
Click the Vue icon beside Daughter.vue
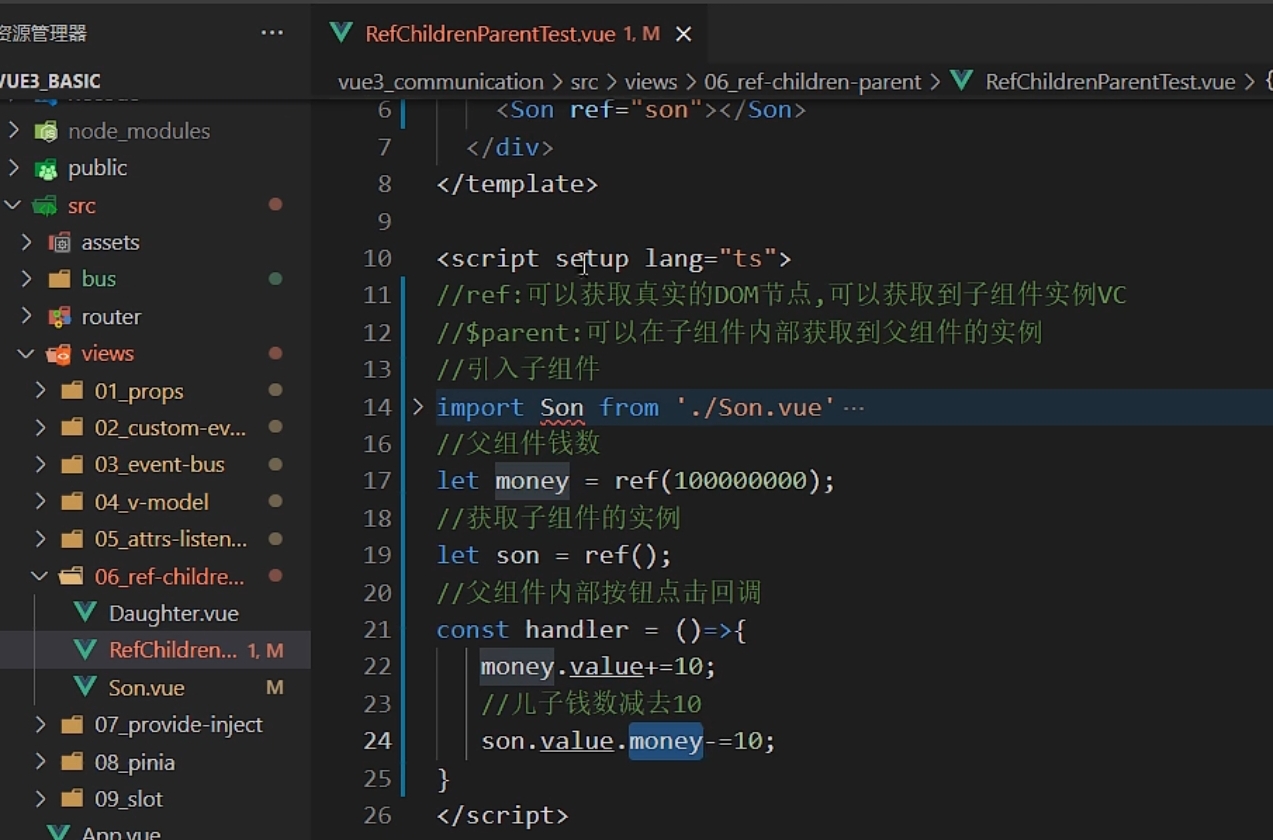pyautogui.click(x=85, y=613)
